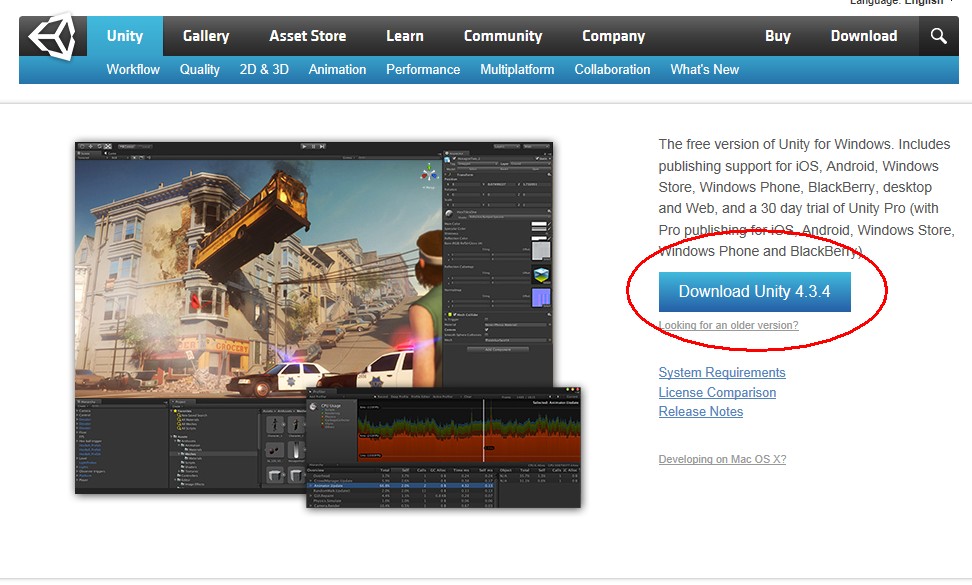The image size is (972, 585).
Task: Open the What's New page
Action: coord(705,69)
